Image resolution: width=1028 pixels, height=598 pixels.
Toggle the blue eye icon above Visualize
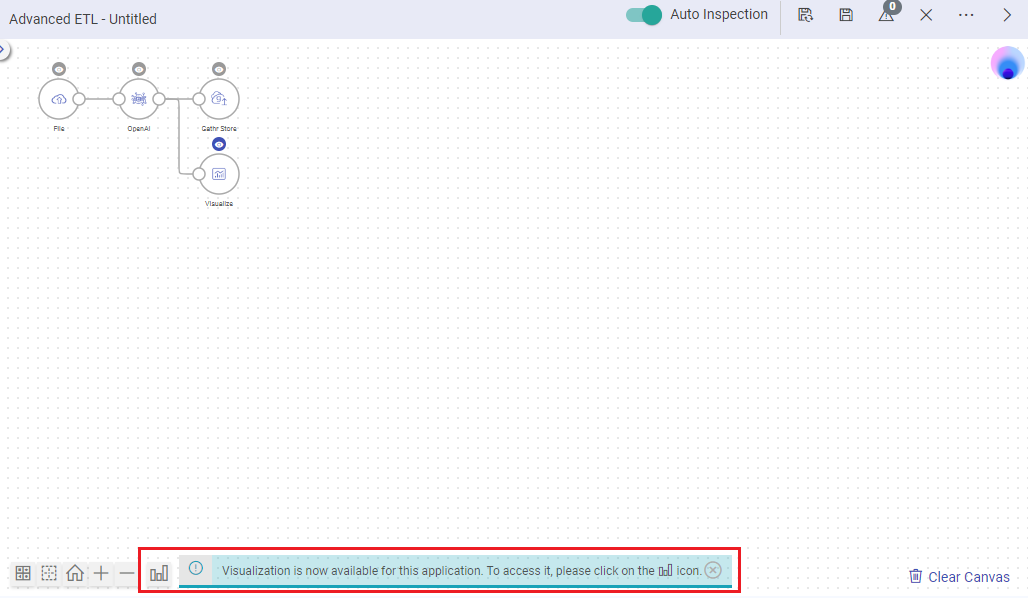click(x=219, y=144)
